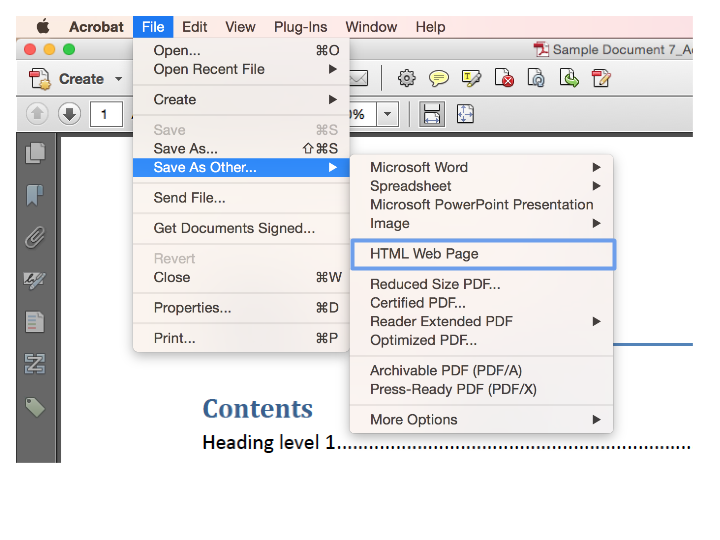Viewport: 720px width, 540px height.
Task: Click the page-with-magnifier icon in toolbar
Action: click(x=536, y=78)
